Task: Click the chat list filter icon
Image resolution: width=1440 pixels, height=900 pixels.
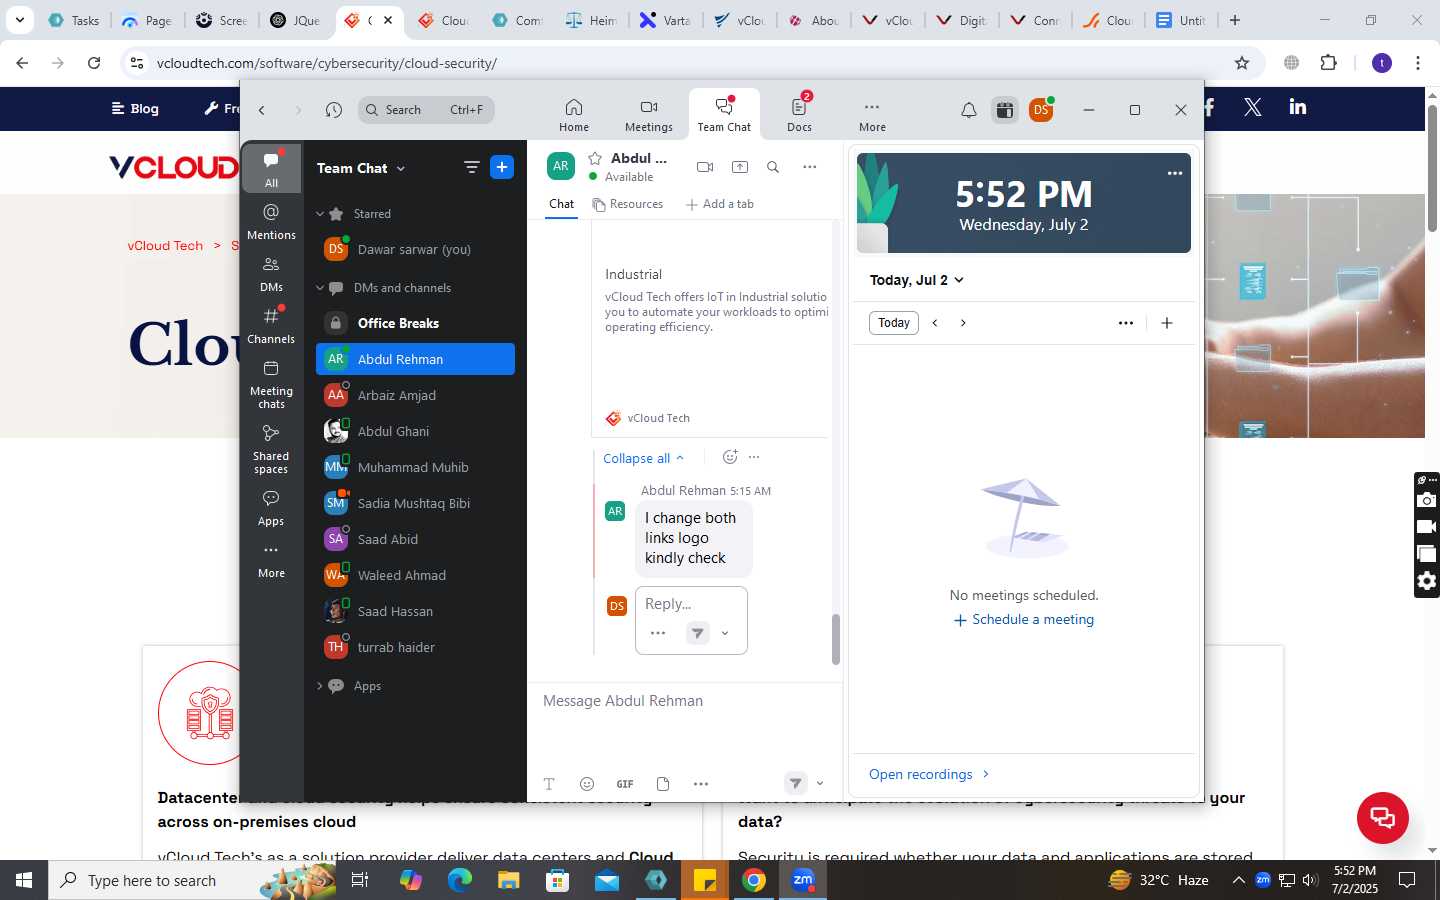Action: (472, 167)
